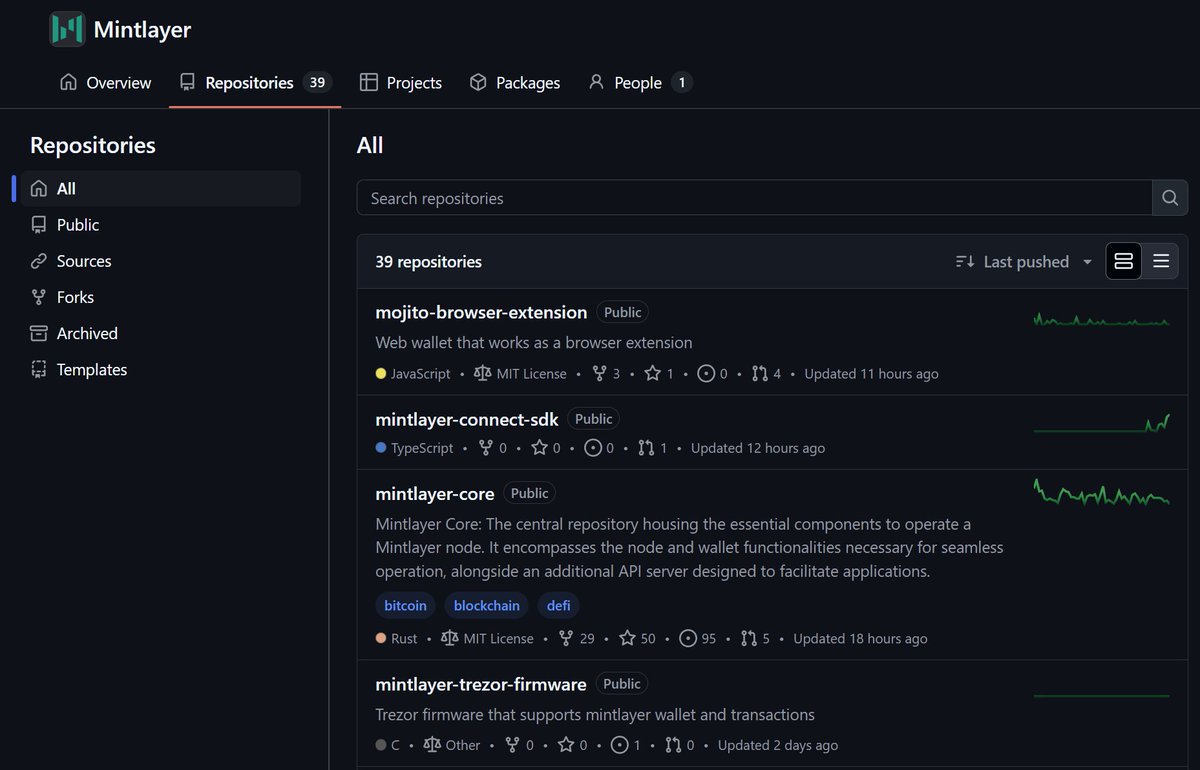Open the Last pushed sort dropdown

(x=1025, y=261)
